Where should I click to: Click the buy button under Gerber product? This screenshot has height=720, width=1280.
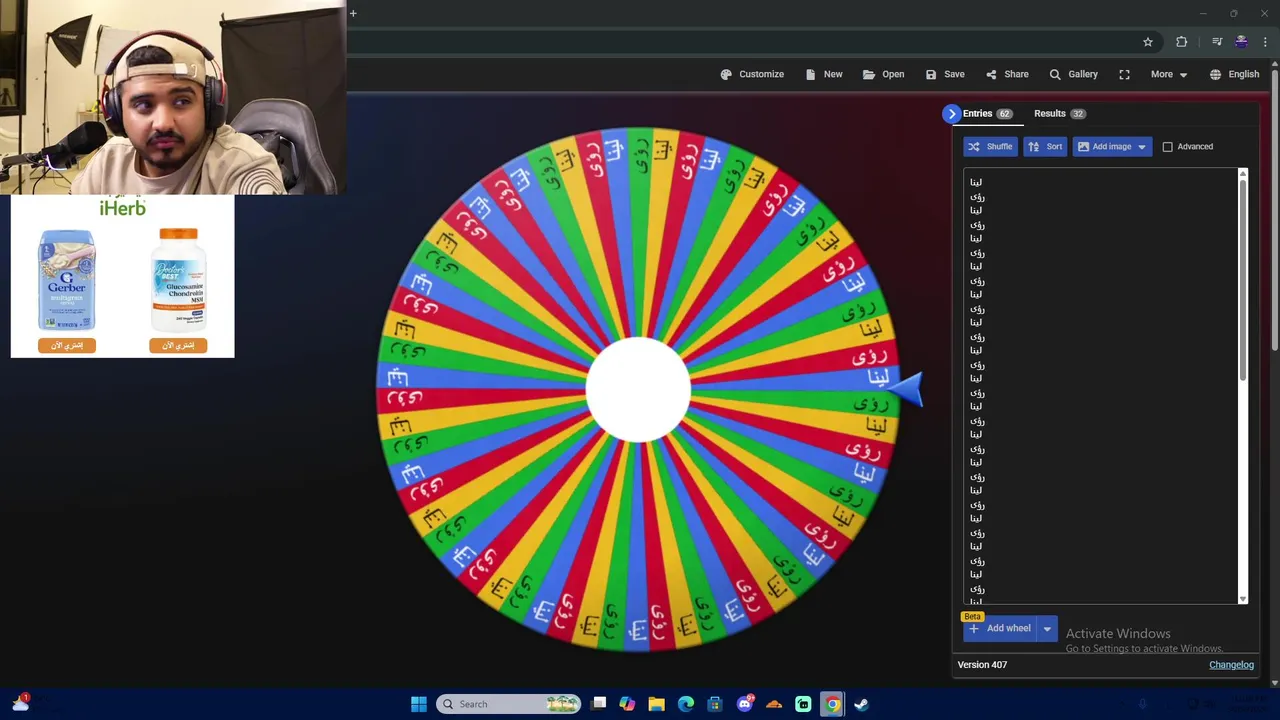[67, 345]
